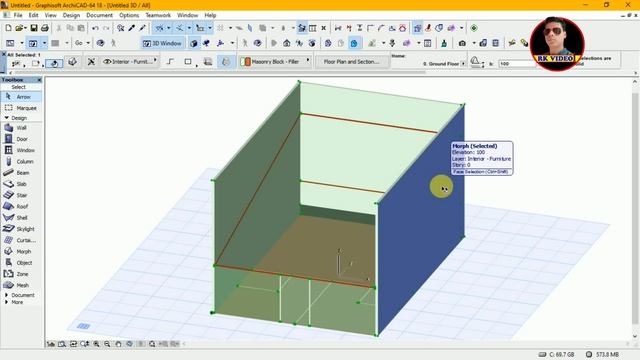Image resolution: width=640 pixels, height=360 pixels.
Task: Click the Zoom In magnifier in bottom bar
Action: 96,344
